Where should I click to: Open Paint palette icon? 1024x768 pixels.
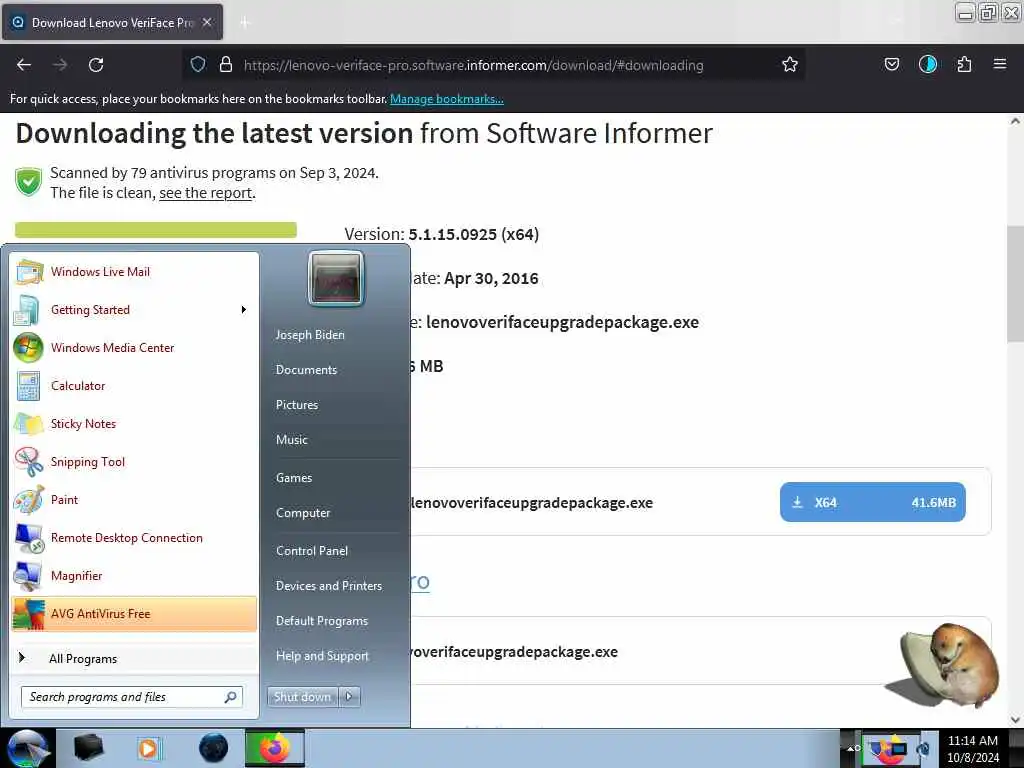click(28, 500)
